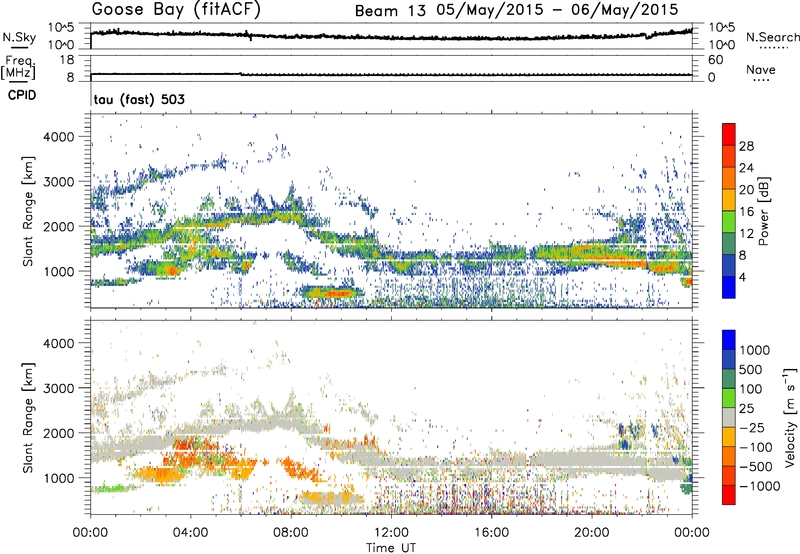Click the red top segment of Power colorbar
Screen dimensions: 800x554
pos(729,134)
